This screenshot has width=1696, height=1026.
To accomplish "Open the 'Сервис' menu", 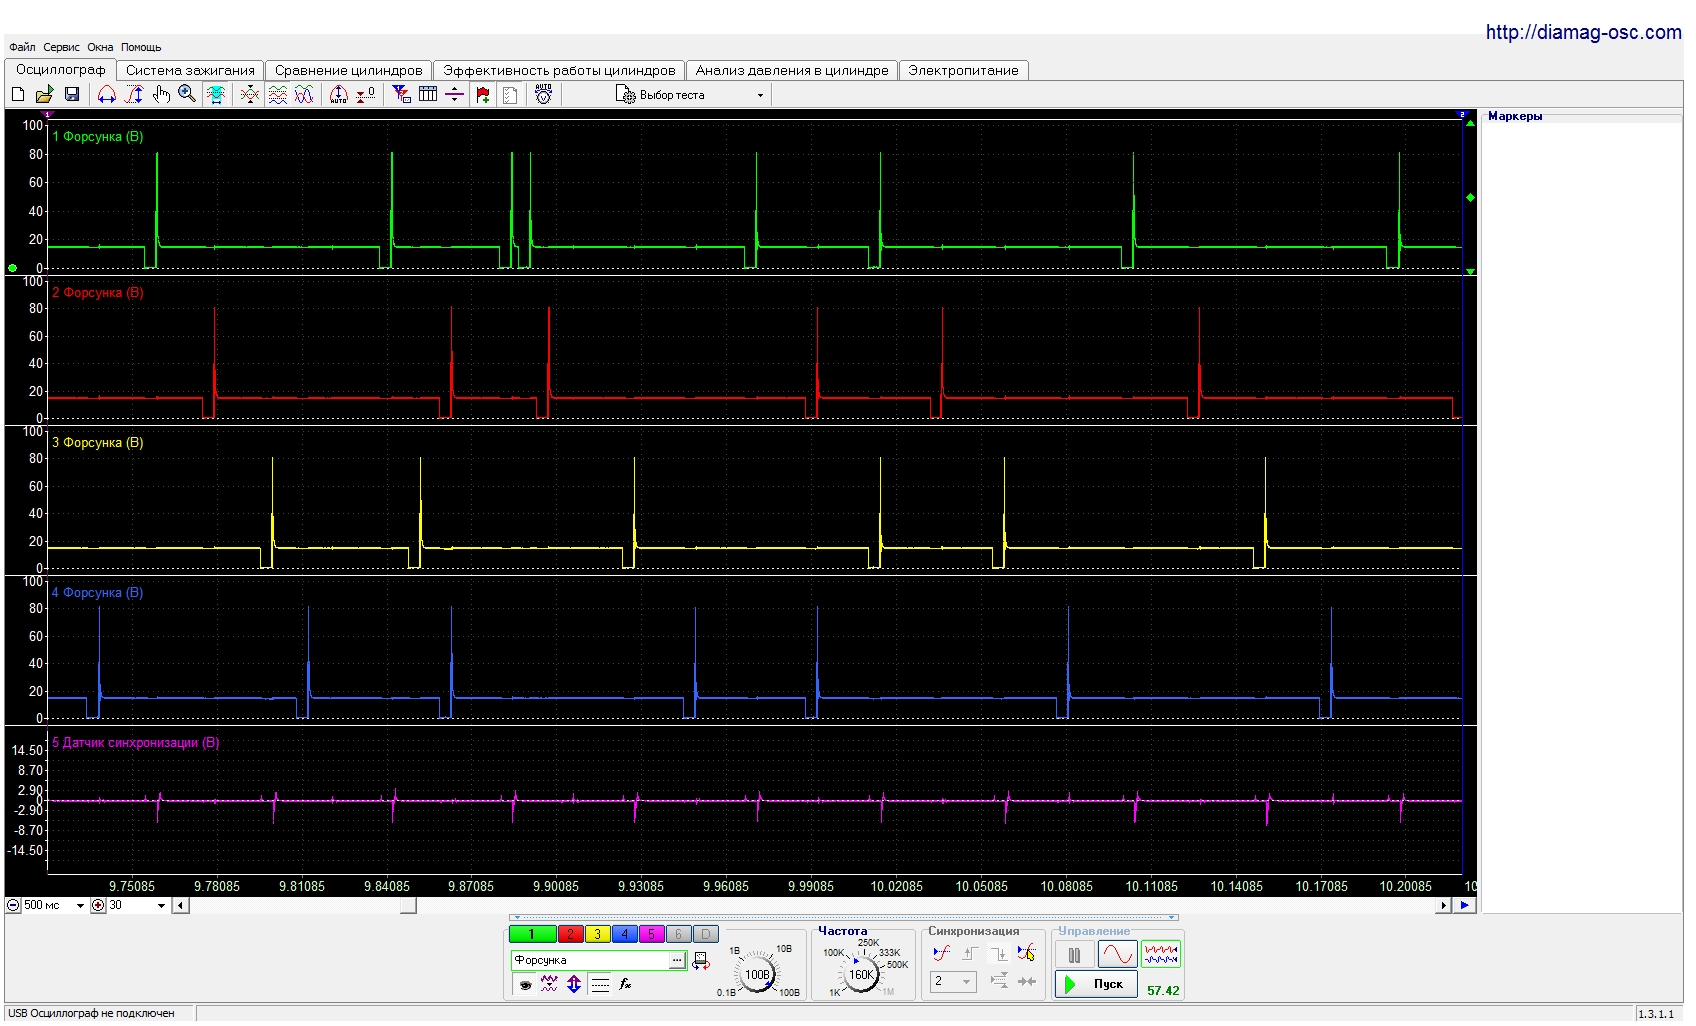I will 61,47.
